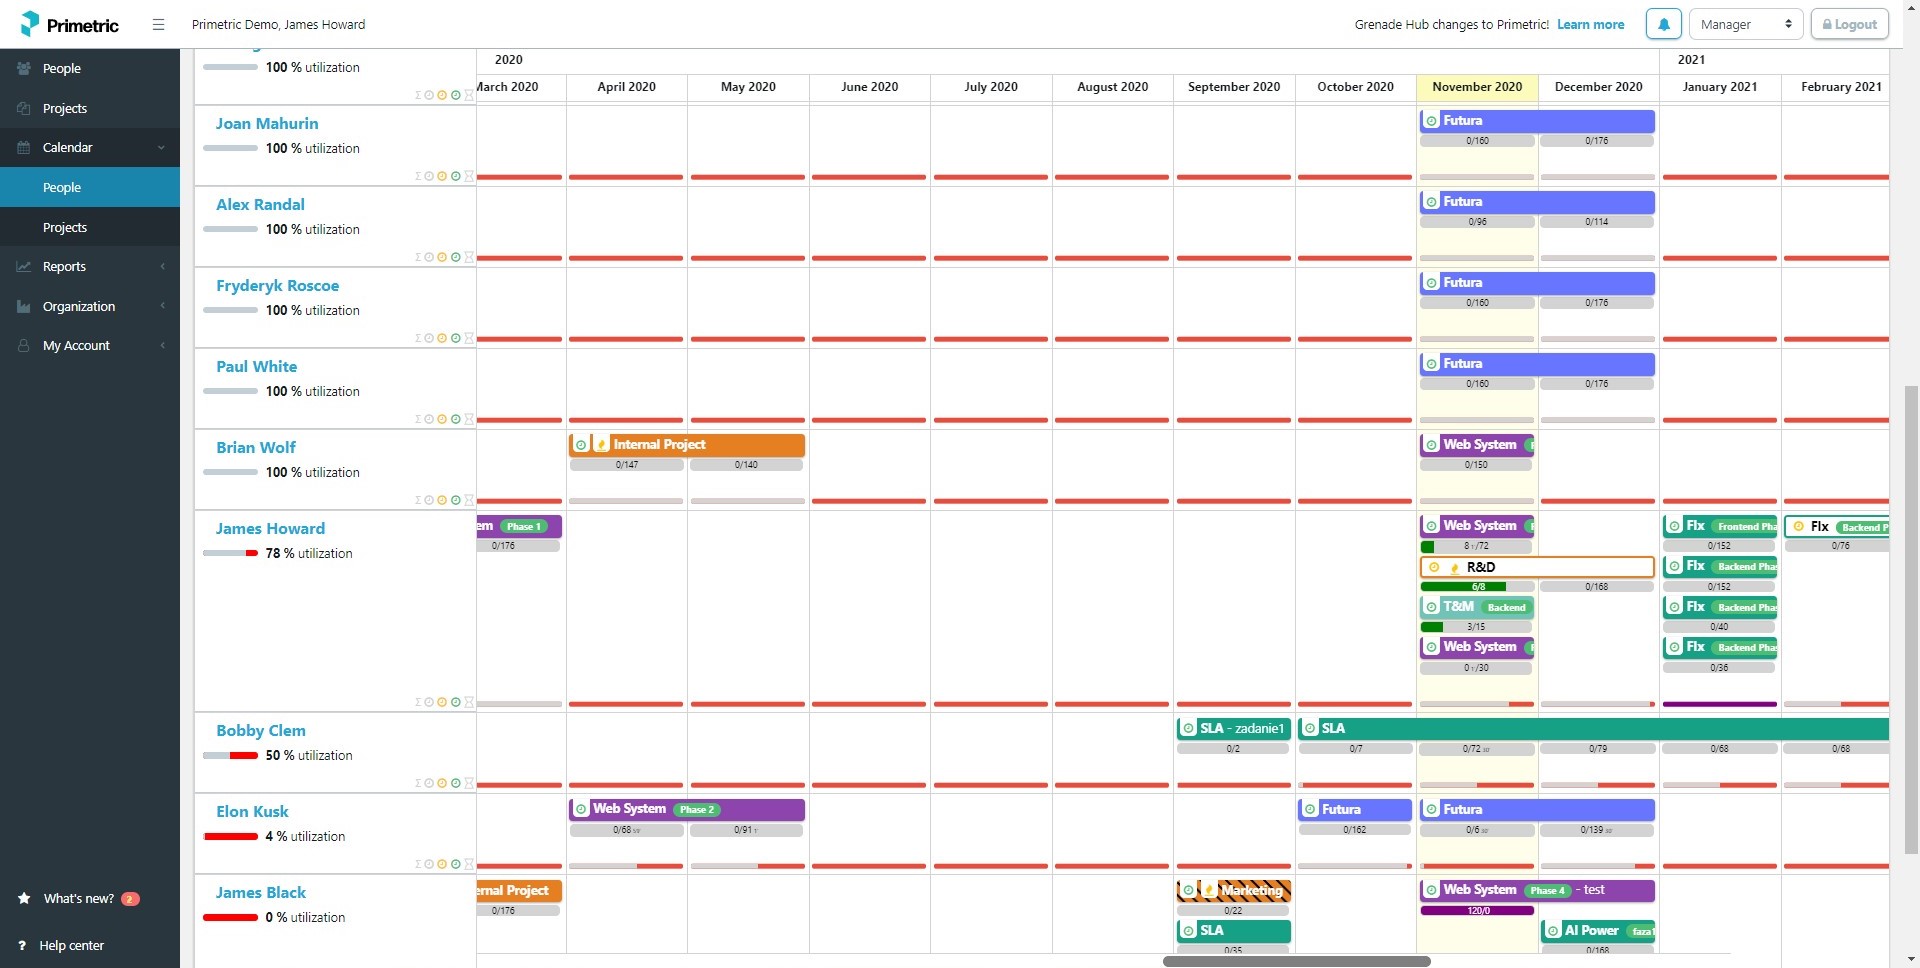Open the notifications bell

(1664, 24)
